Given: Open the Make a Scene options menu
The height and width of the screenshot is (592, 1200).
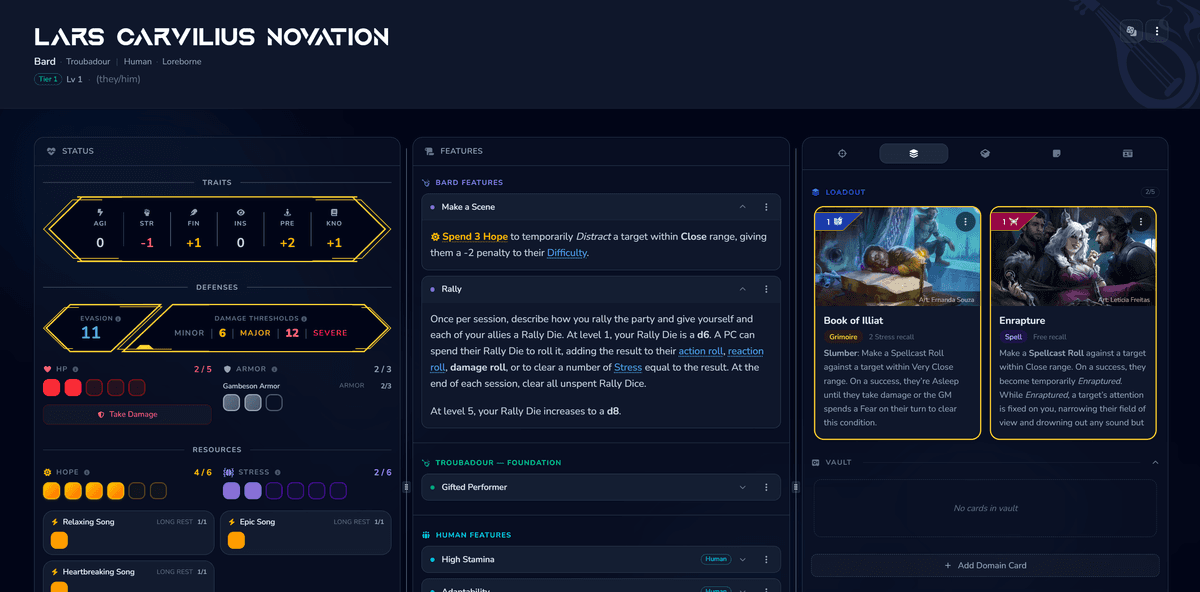Looking at the screenshot, I should click(766, 207).
